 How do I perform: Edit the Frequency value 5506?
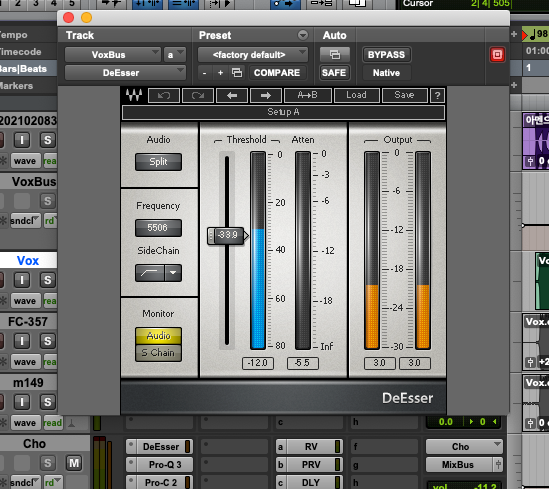[158, 228]
